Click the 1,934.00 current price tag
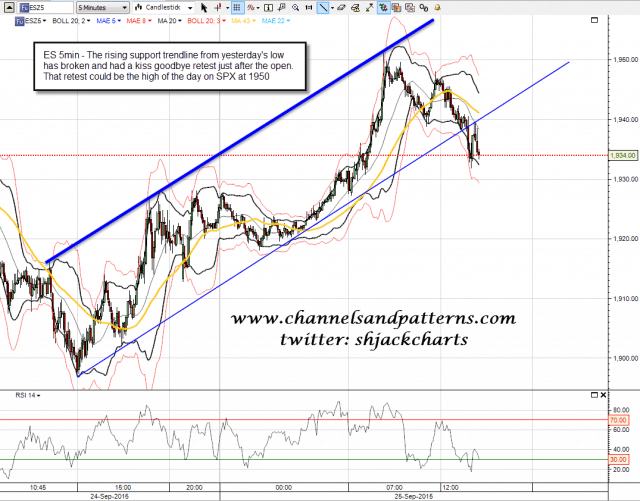640x501 pixels. (x=622, y=156)
